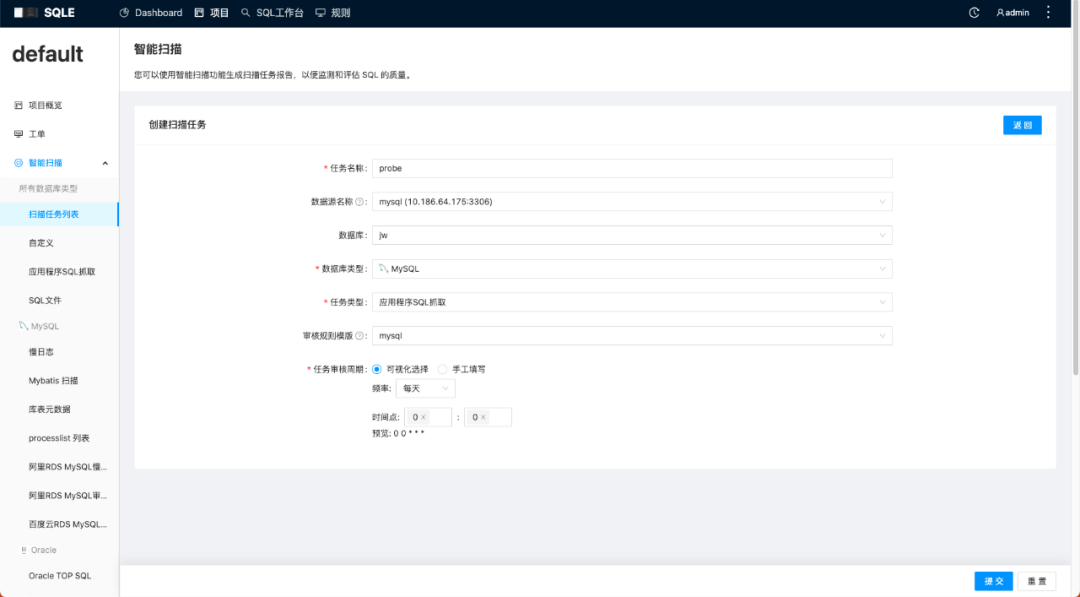Click the 创建扫描任务 card heading
This screenshot has width=1080, height=597.
tap(178, 125)
